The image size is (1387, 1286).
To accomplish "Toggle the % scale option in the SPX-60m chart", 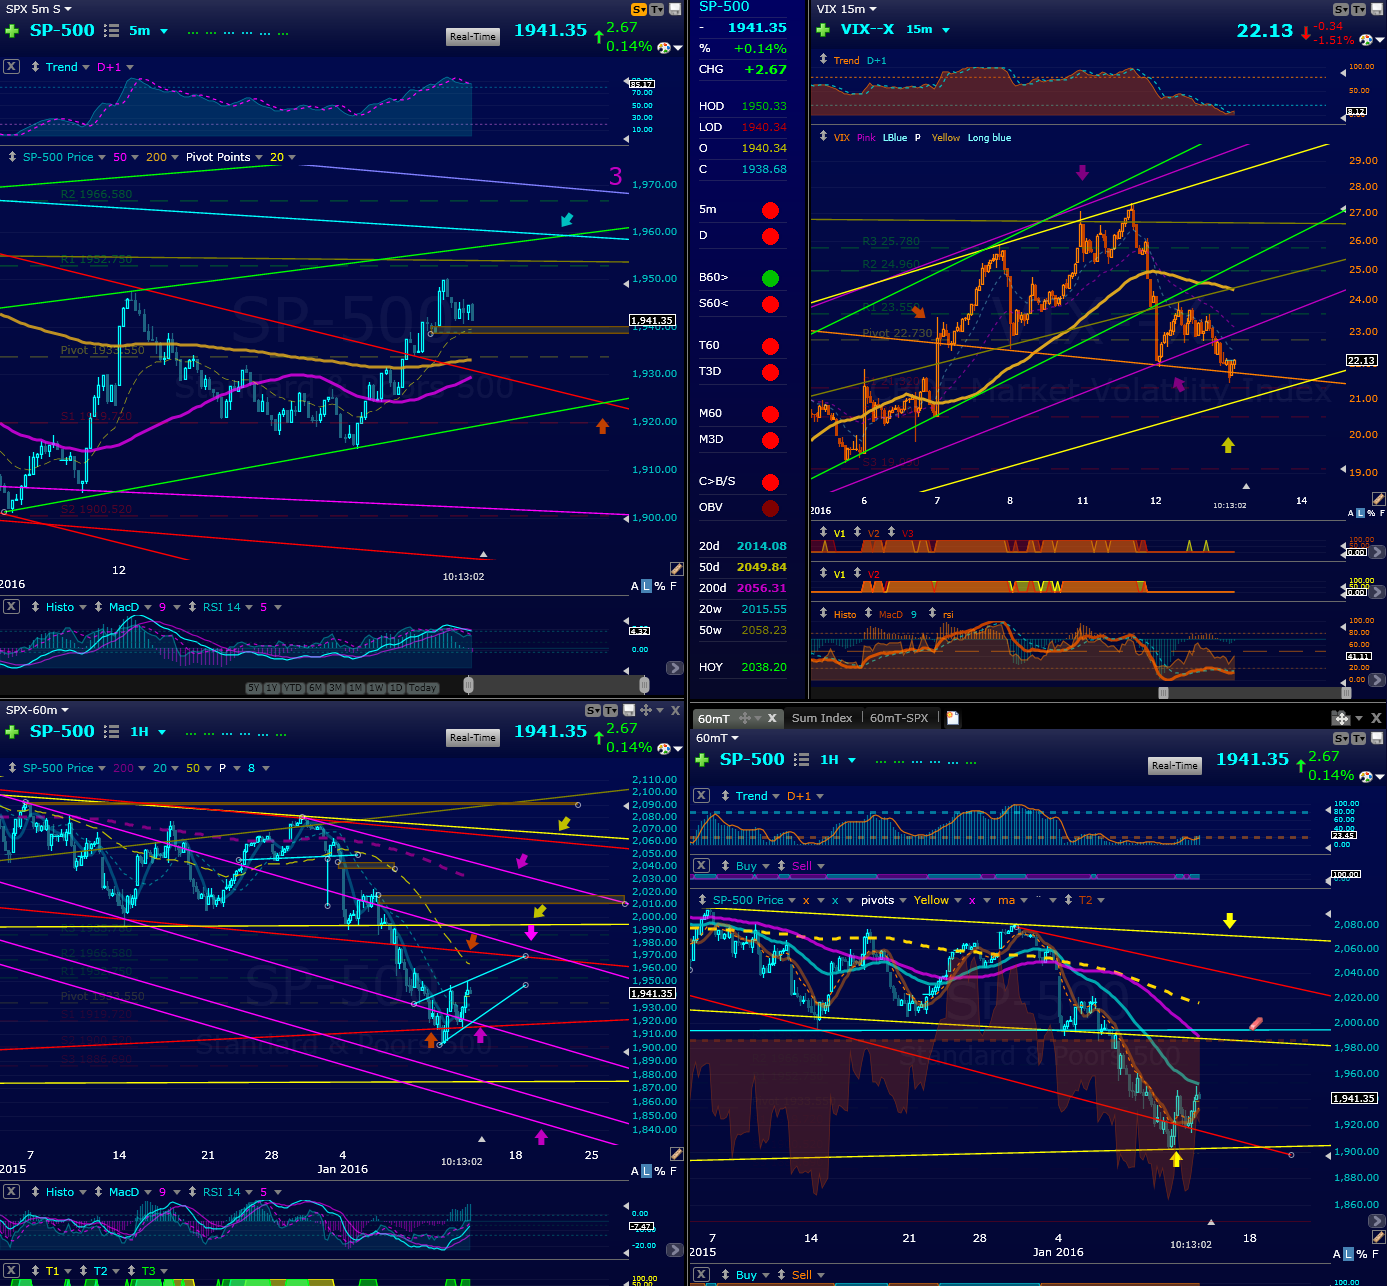I will coord(660,1171).
